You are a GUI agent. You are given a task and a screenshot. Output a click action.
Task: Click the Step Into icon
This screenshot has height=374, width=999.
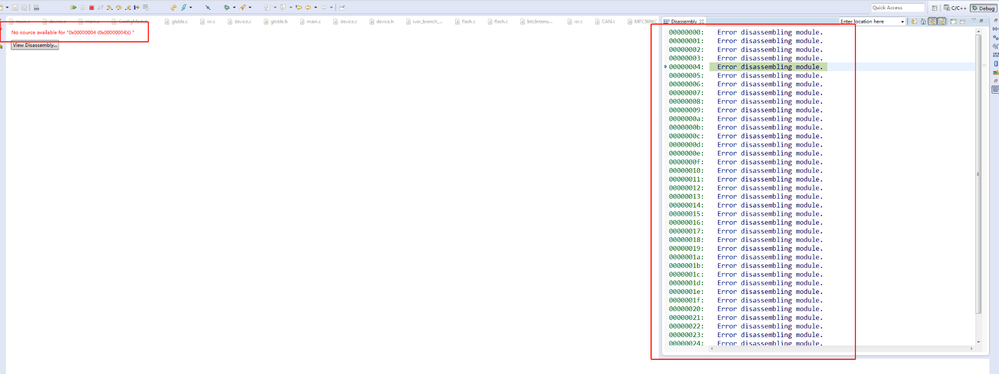point(110,8)
